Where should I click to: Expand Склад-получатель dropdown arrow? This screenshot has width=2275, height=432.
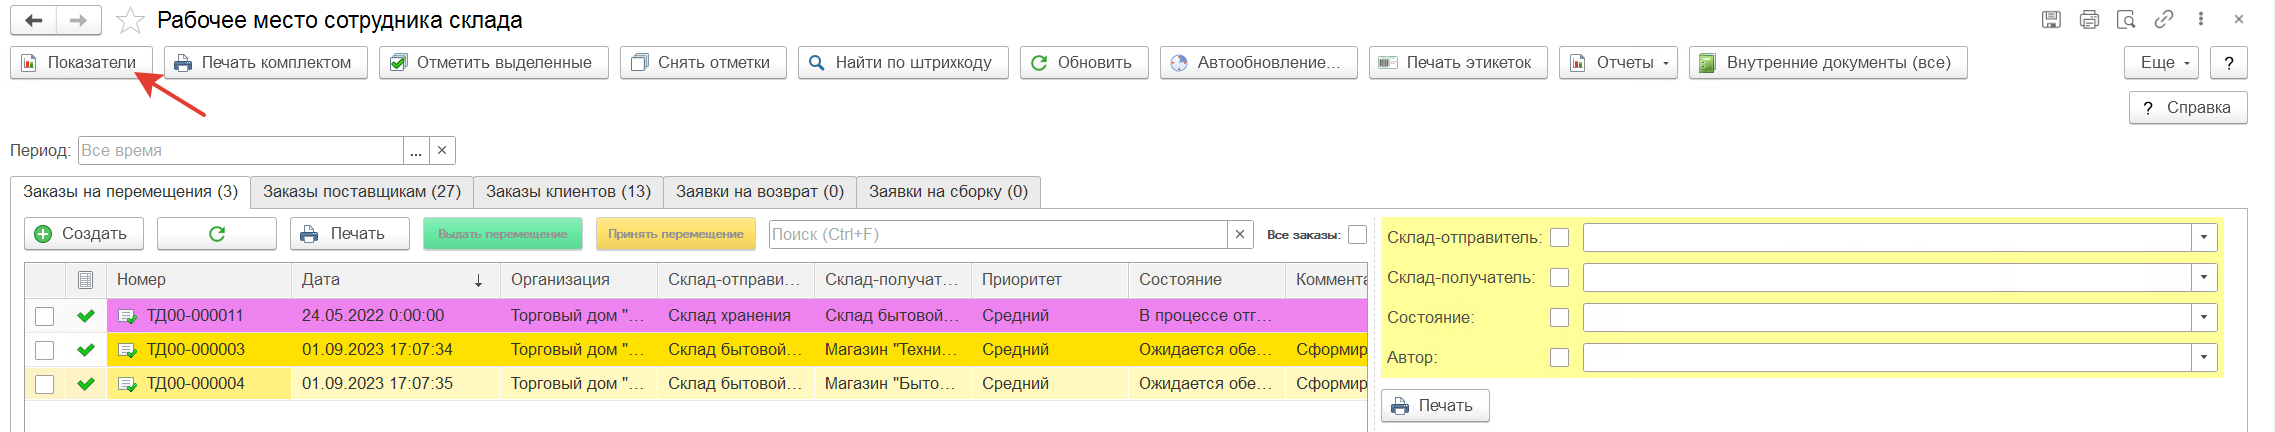click(x=2204, y=278)
